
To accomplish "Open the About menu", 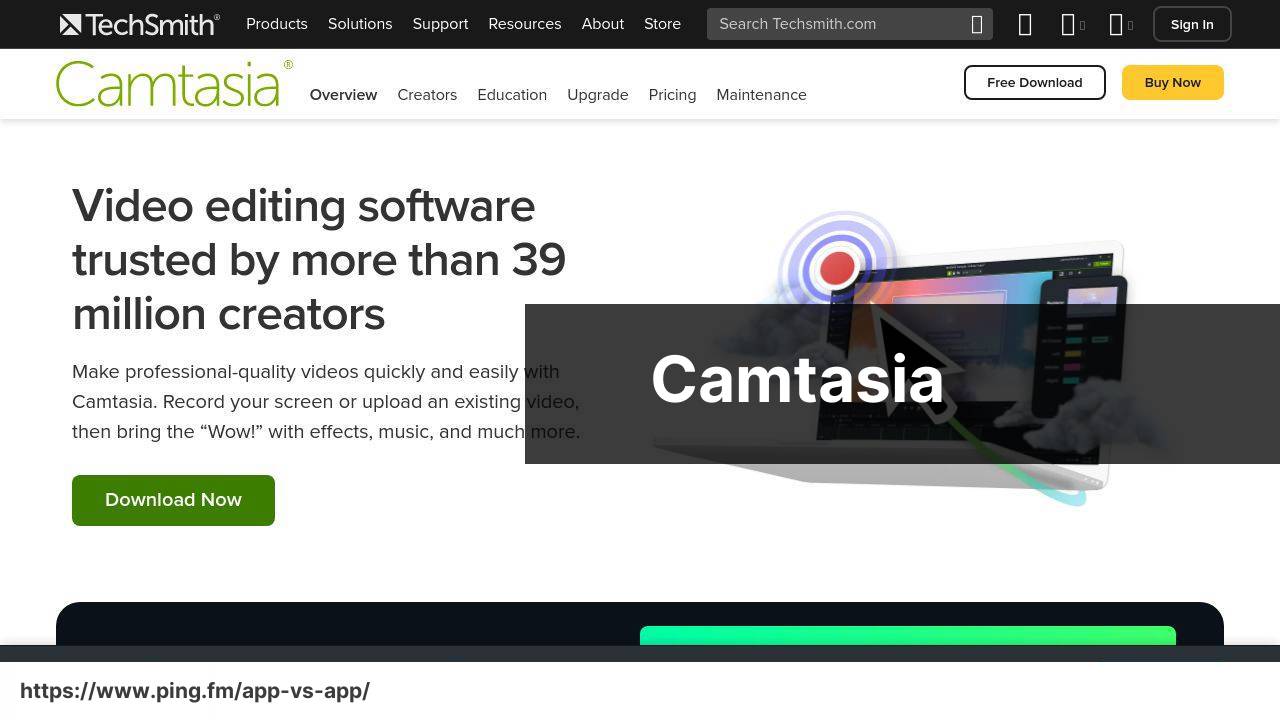I will click(603, 24).
